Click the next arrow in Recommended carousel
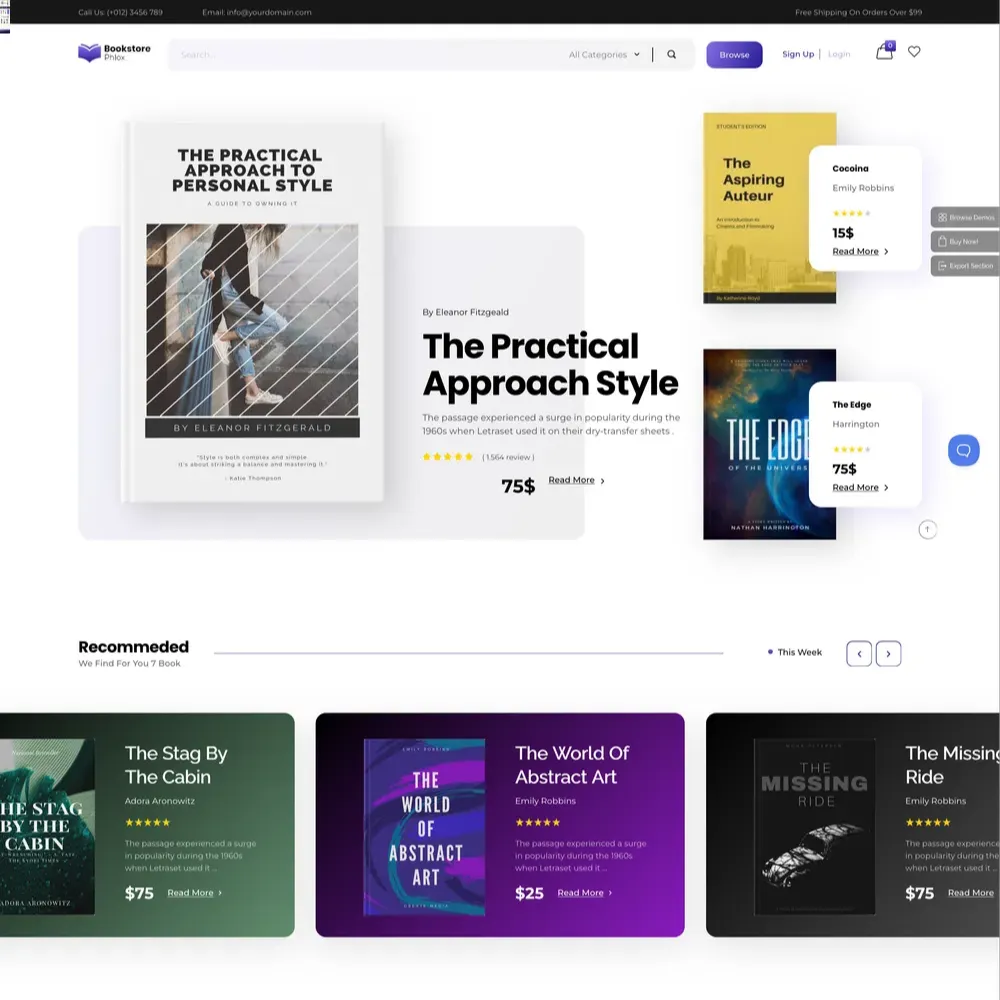This screenshot has height=1000, width=1000. coord(888,653)
